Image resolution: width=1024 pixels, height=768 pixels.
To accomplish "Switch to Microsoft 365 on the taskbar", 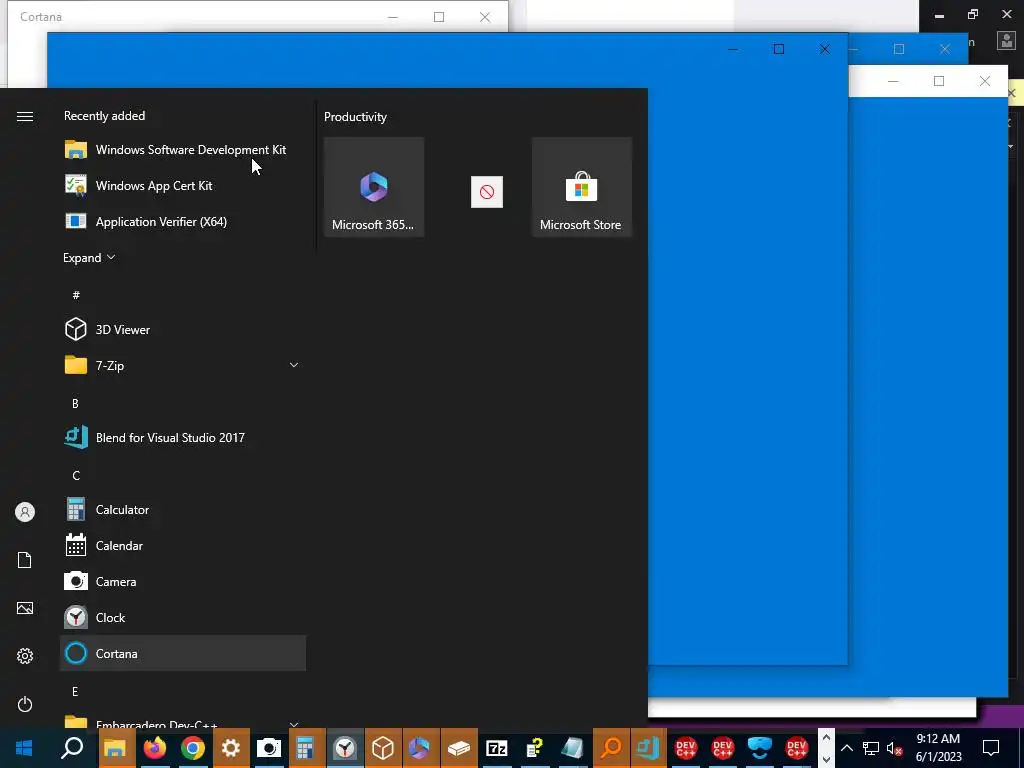I will pyautogui.click(x=419, y=748).
